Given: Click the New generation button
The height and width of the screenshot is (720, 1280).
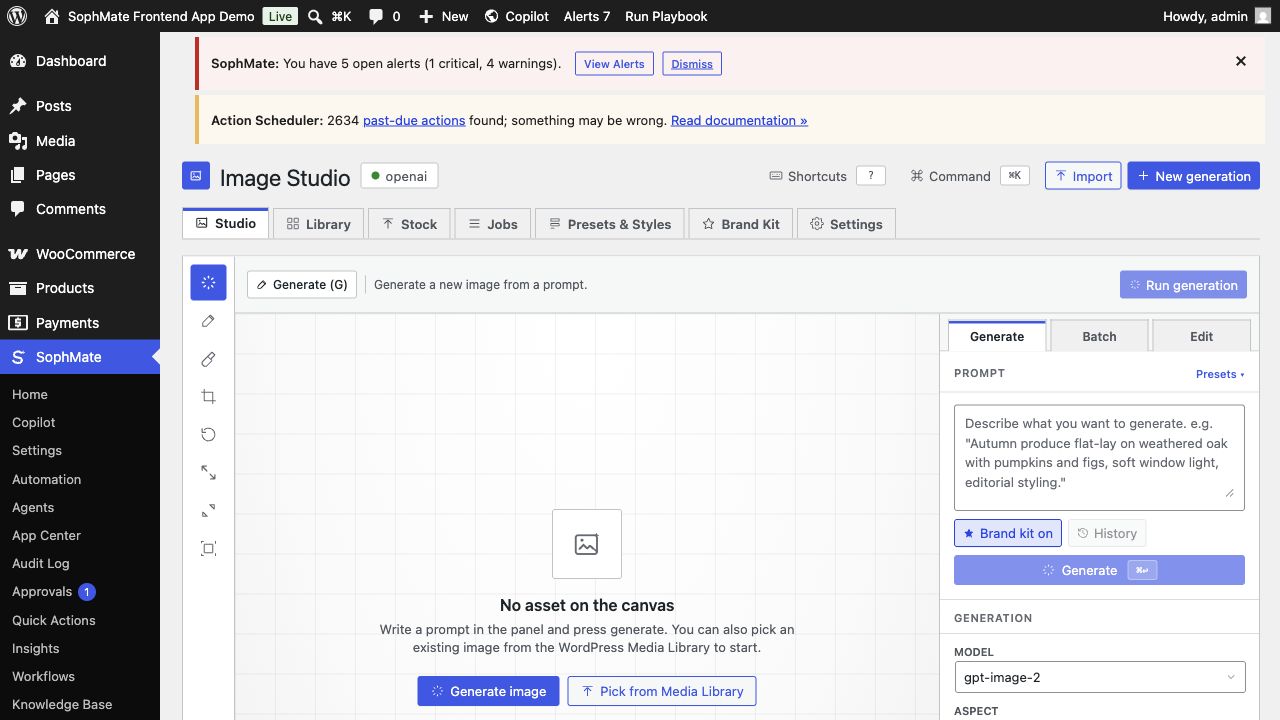Looking at the screenshot, I should click(x=1193, y=175).
